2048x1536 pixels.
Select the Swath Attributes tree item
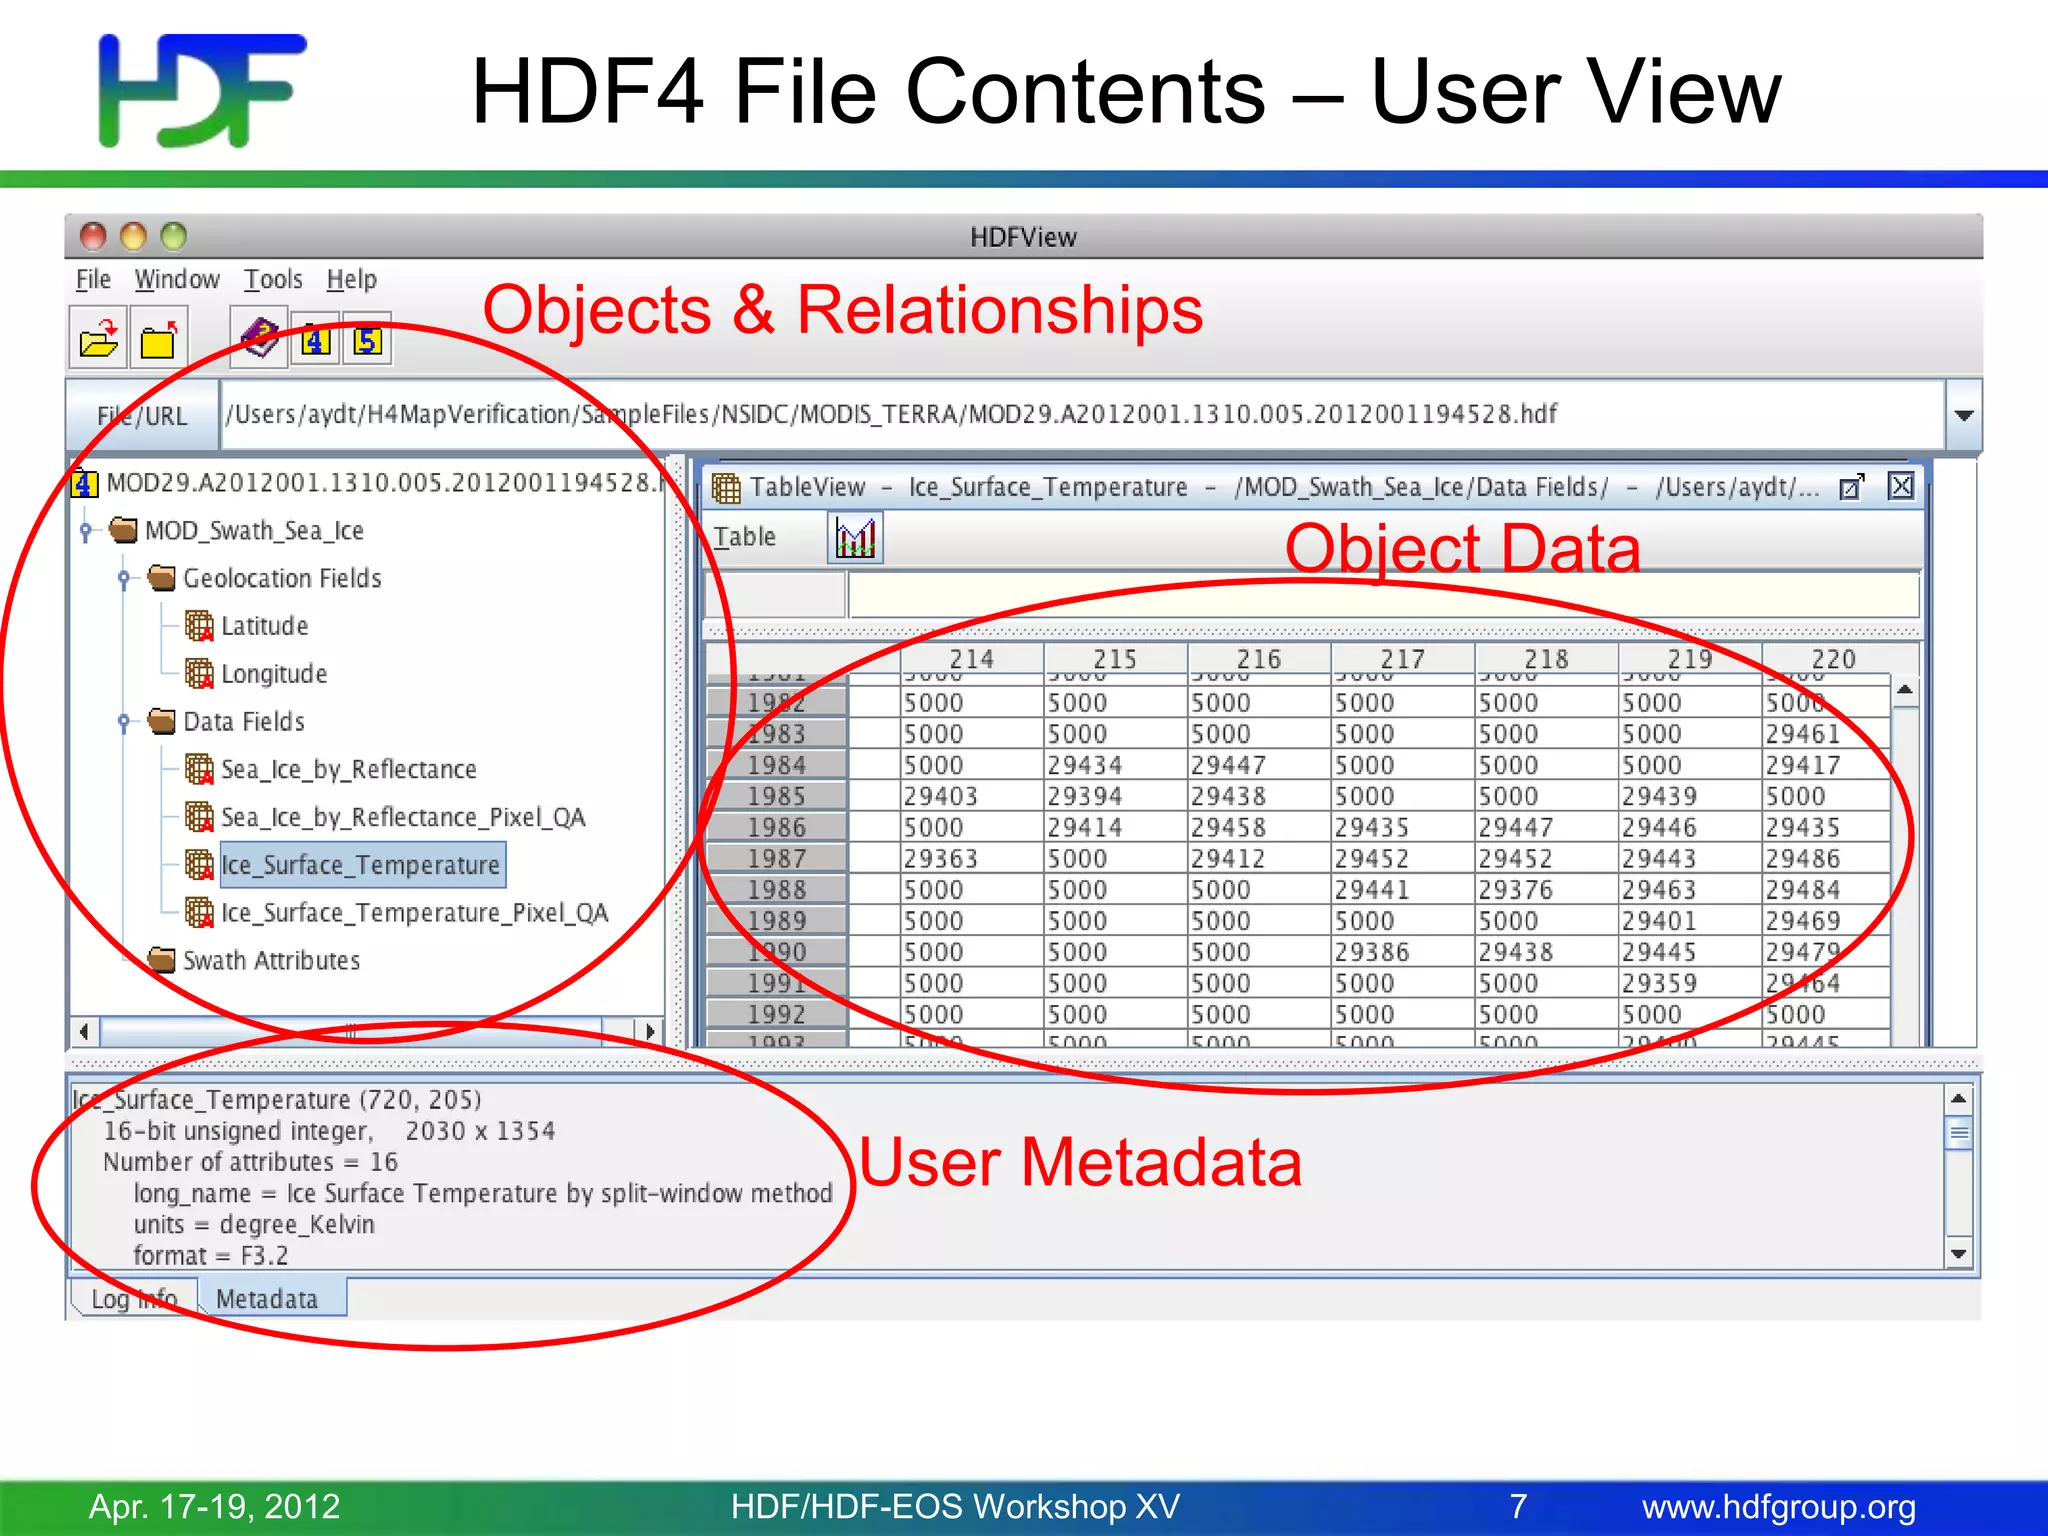(x=271, y=960)
